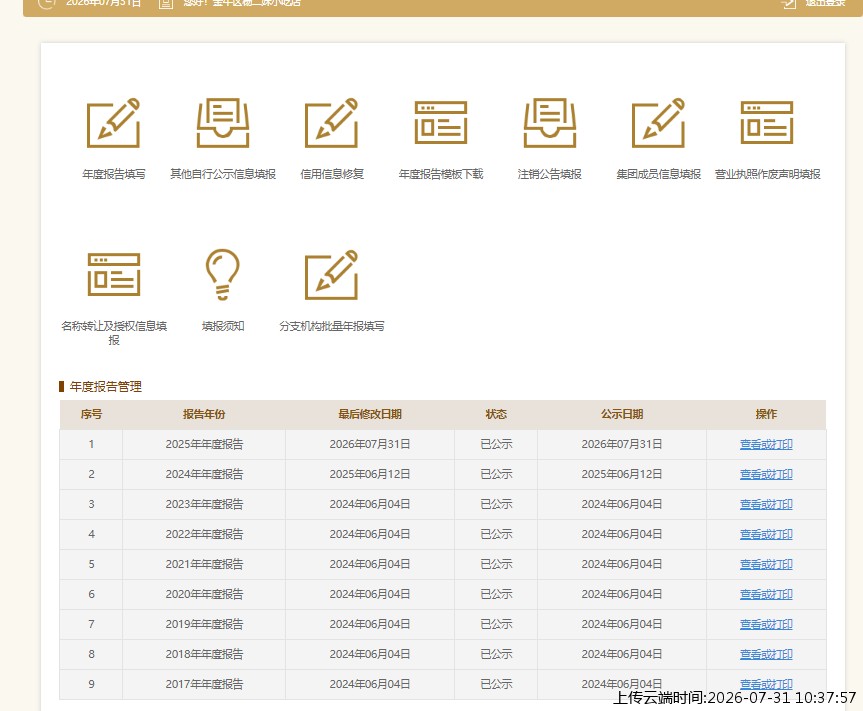
Task: Click sequence number 9 in the table
Action: coord(91,684)
